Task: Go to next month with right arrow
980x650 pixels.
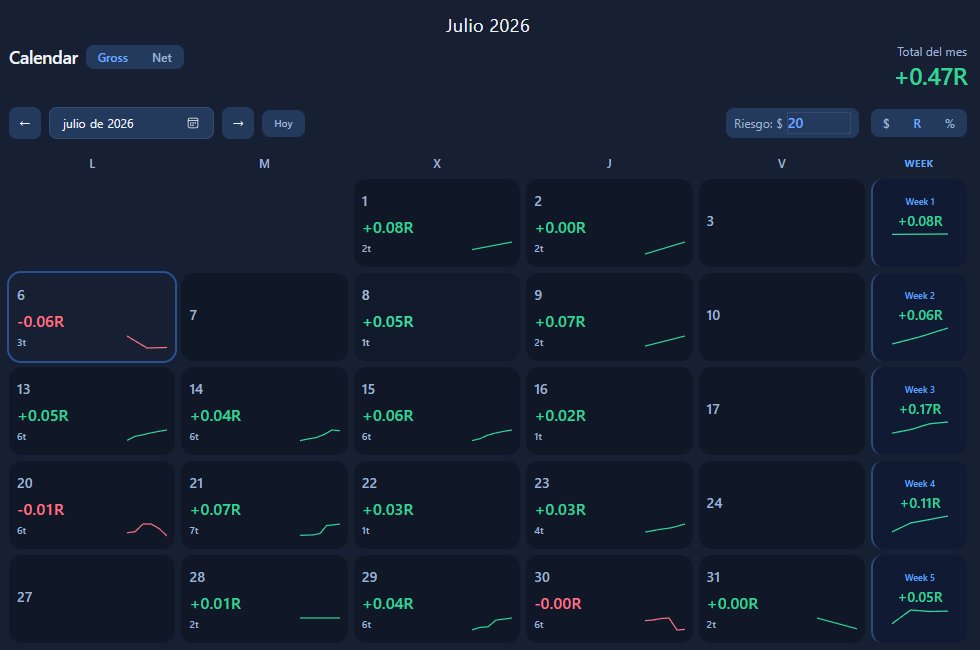Action: tap(238, 123)
